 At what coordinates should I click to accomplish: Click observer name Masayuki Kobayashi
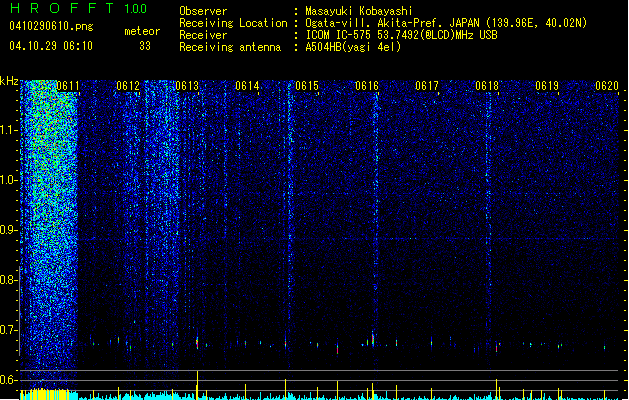click(359, 11)
